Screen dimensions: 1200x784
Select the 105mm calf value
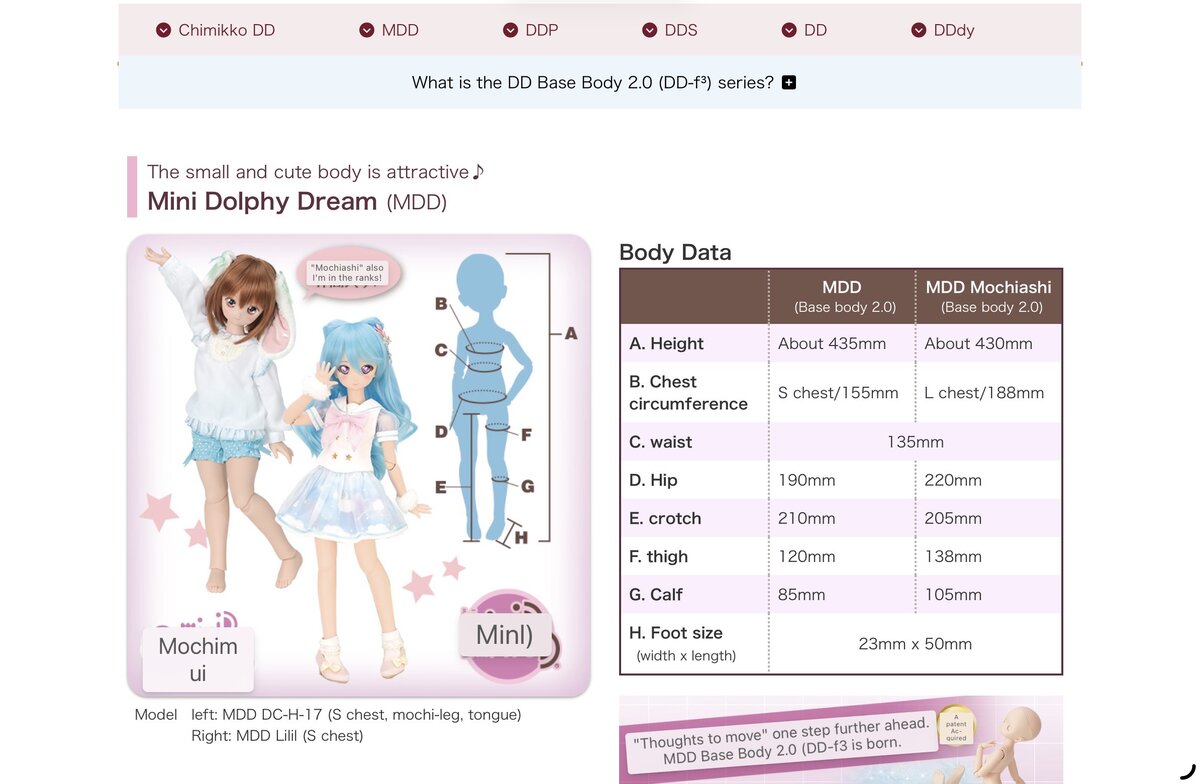click(953, 594)
